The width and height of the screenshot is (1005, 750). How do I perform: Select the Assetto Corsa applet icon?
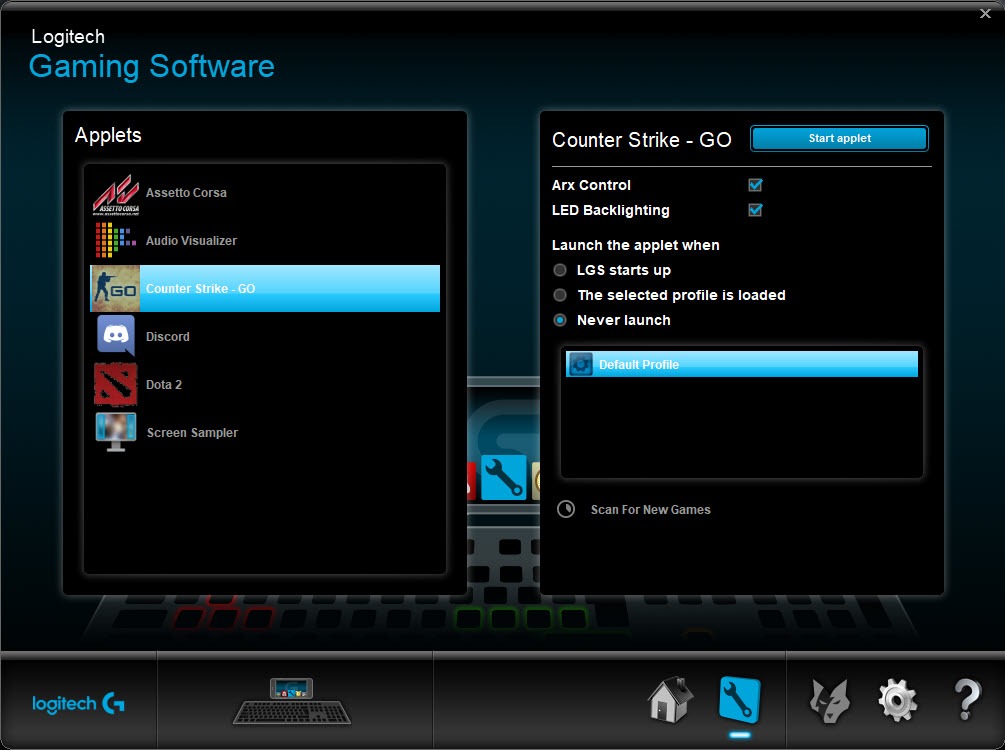pyautogui.click(x=116, y=194)
